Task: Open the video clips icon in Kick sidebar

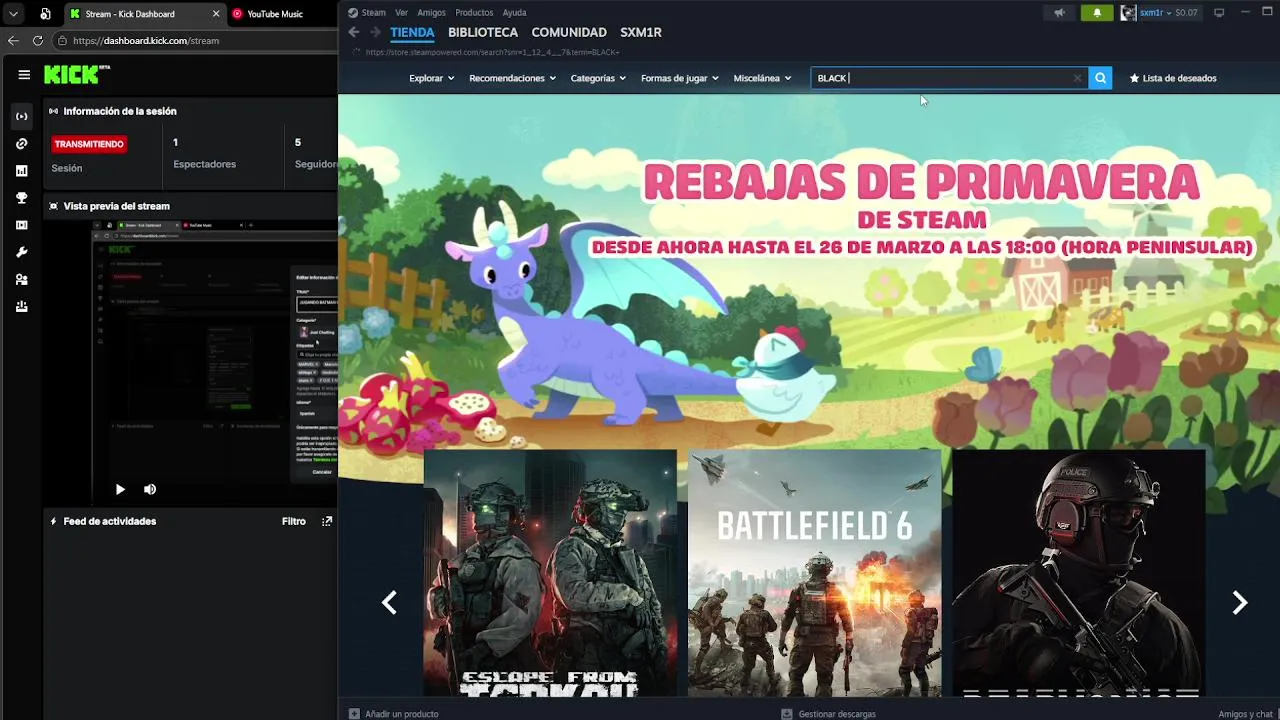Action: pos(22,225)
